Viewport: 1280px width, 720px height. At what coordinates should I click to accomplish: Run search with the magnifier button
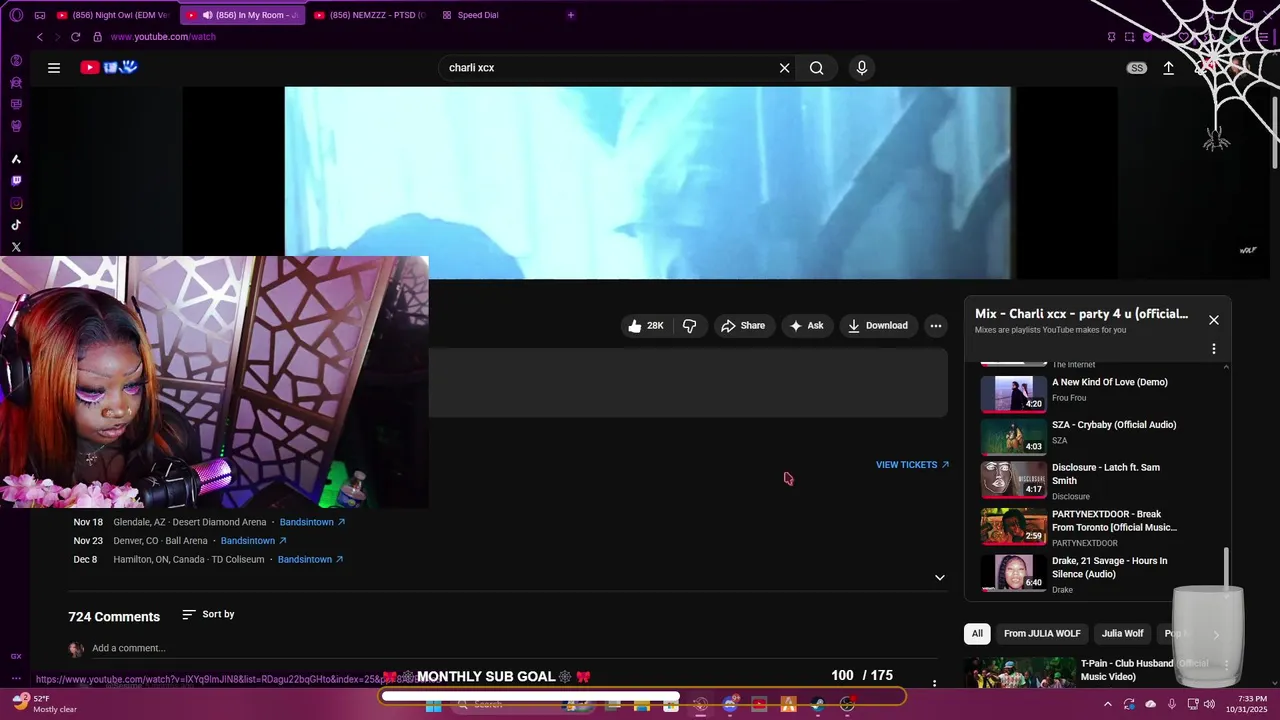[x=817, y=68]
